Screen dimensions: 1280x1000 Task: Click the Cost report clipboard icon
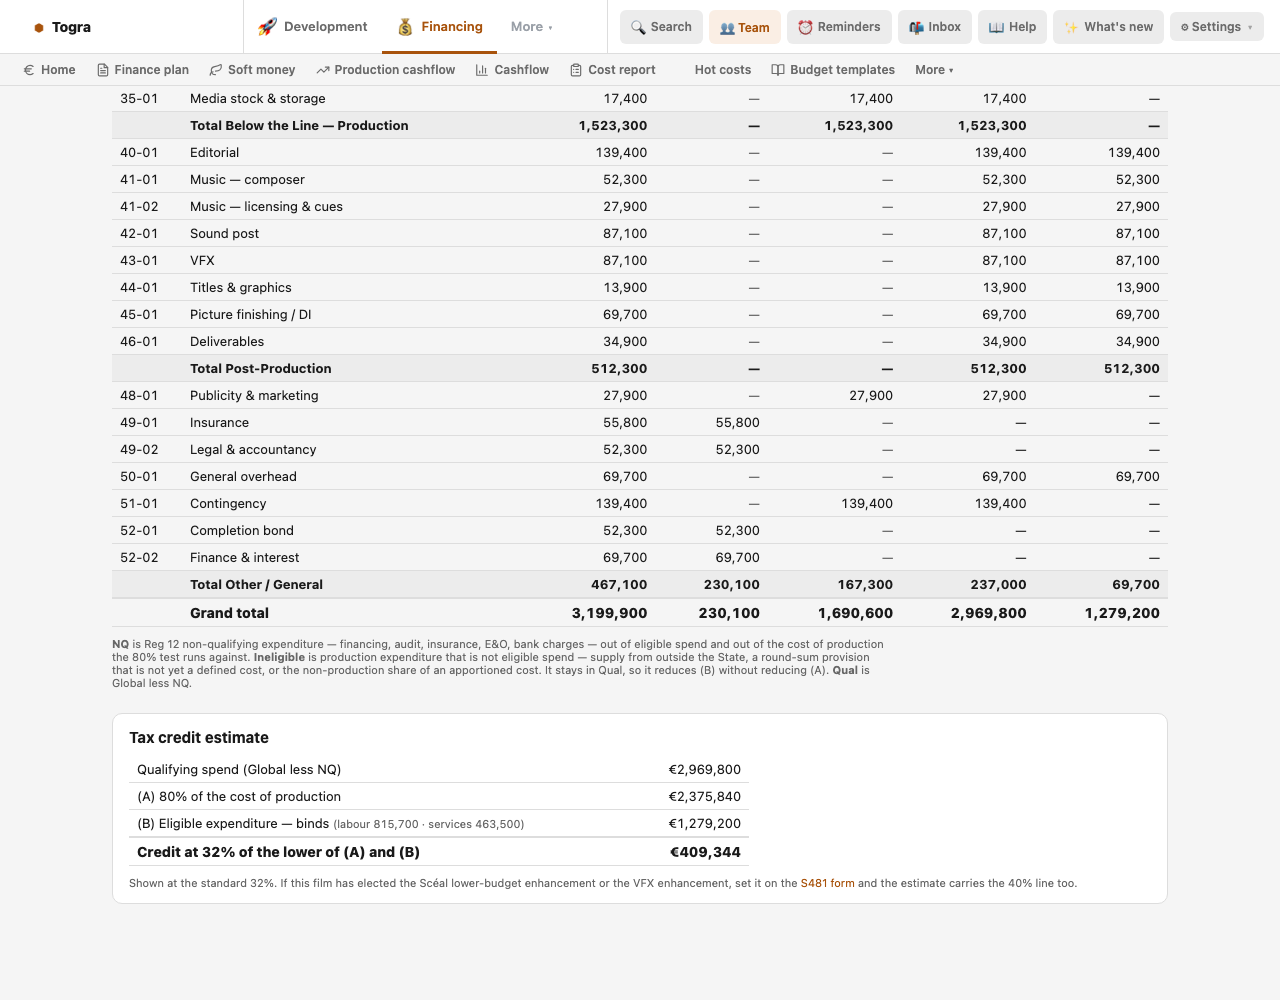[x=576, y=70]
